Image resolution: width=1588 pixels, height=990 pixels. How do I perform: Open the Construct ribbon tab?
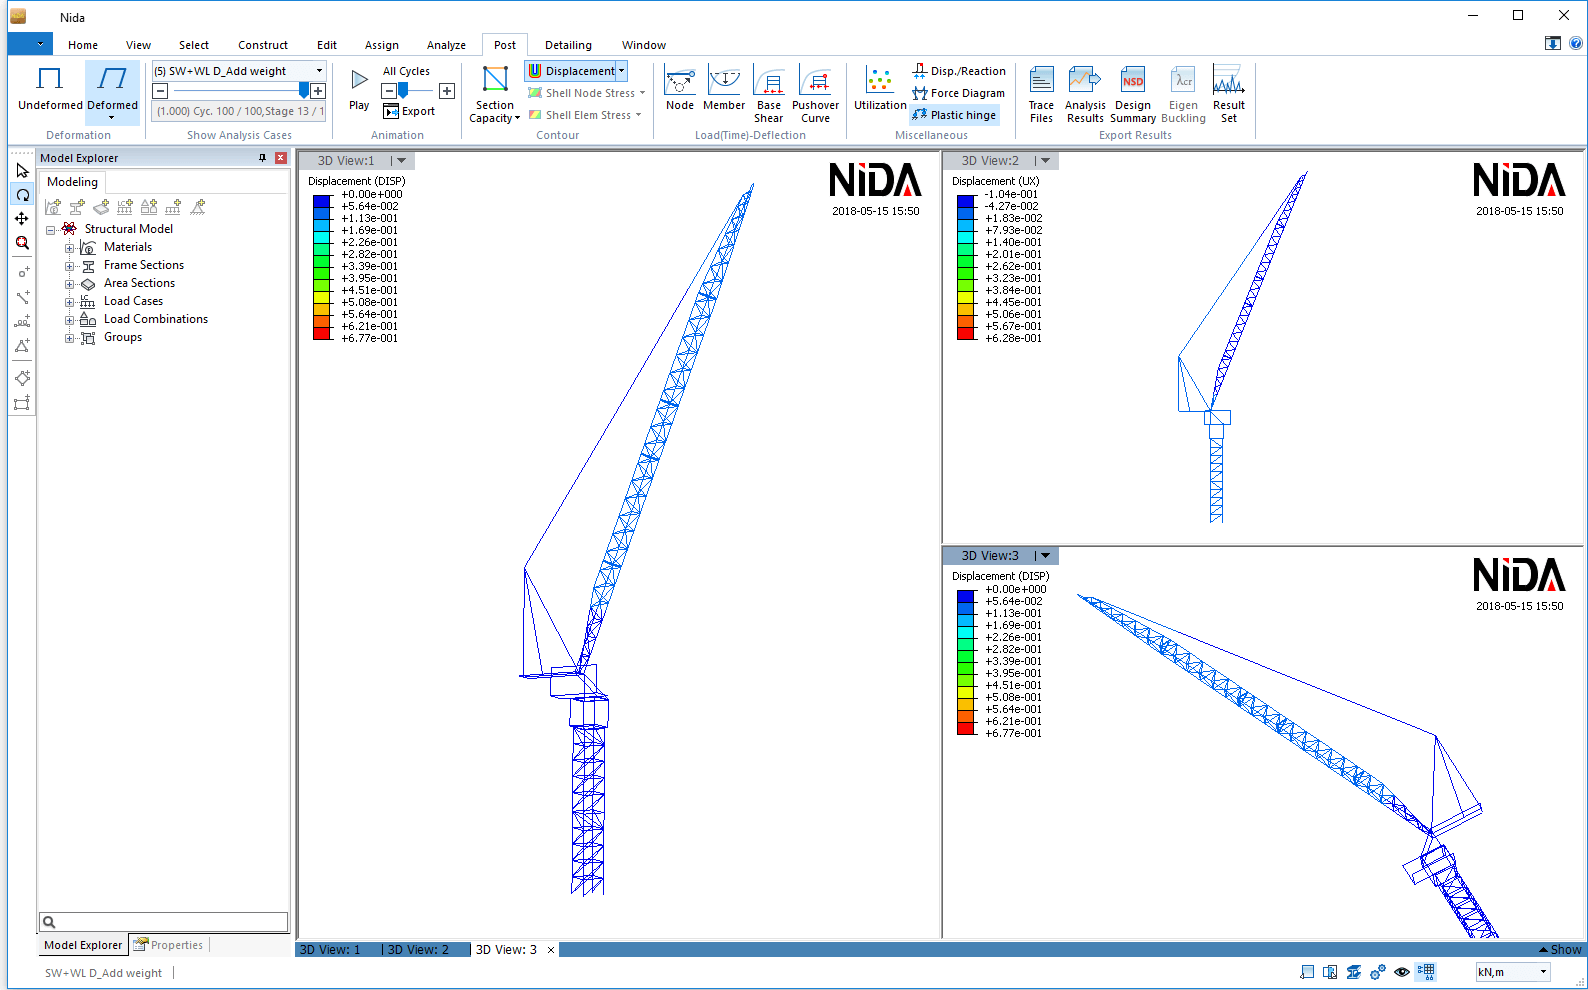(263, 45)
